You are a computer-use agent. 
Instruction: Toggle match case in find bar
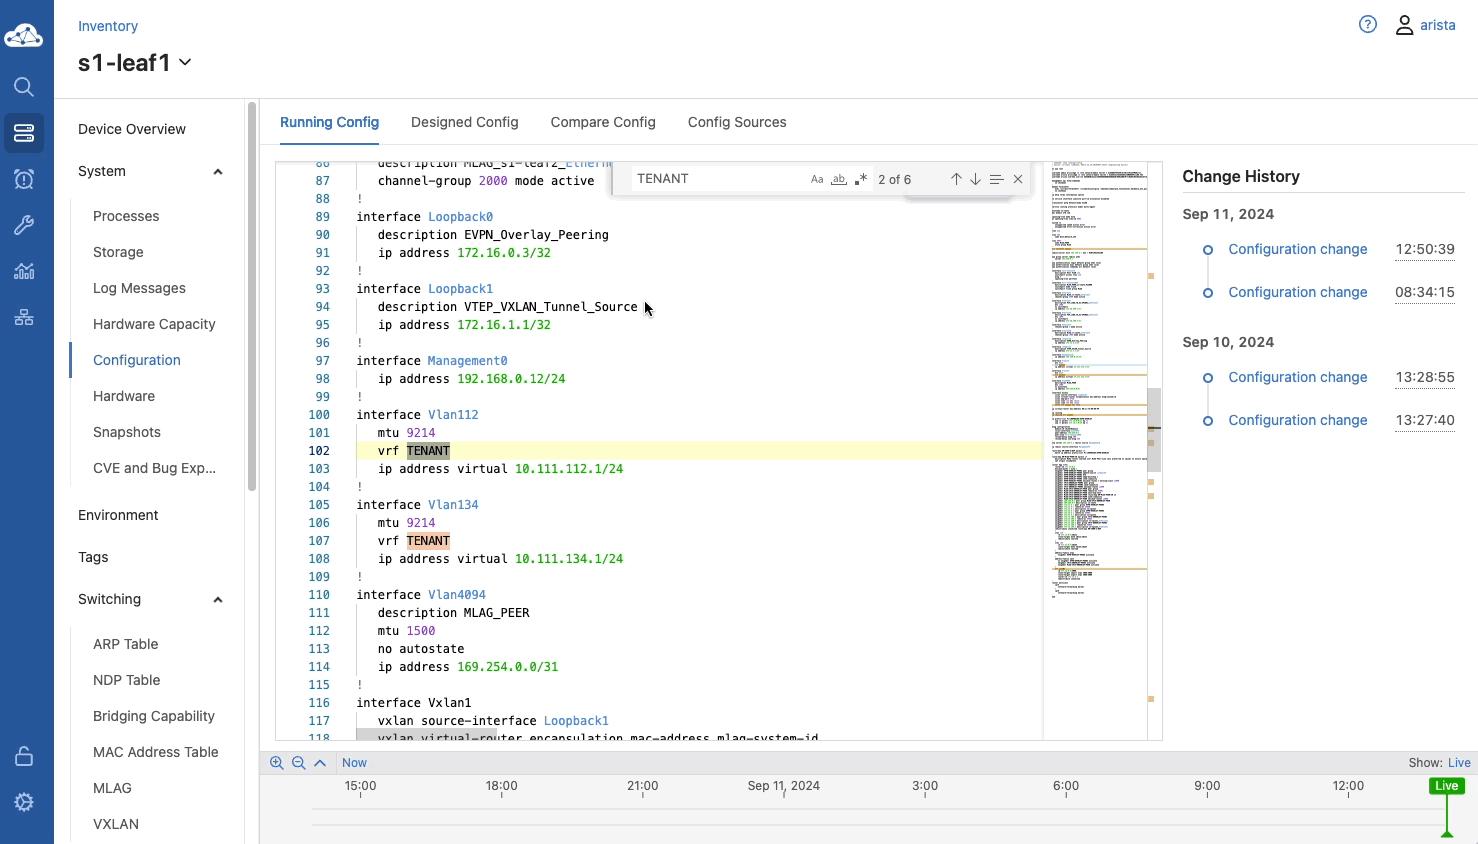coord(817,179)
